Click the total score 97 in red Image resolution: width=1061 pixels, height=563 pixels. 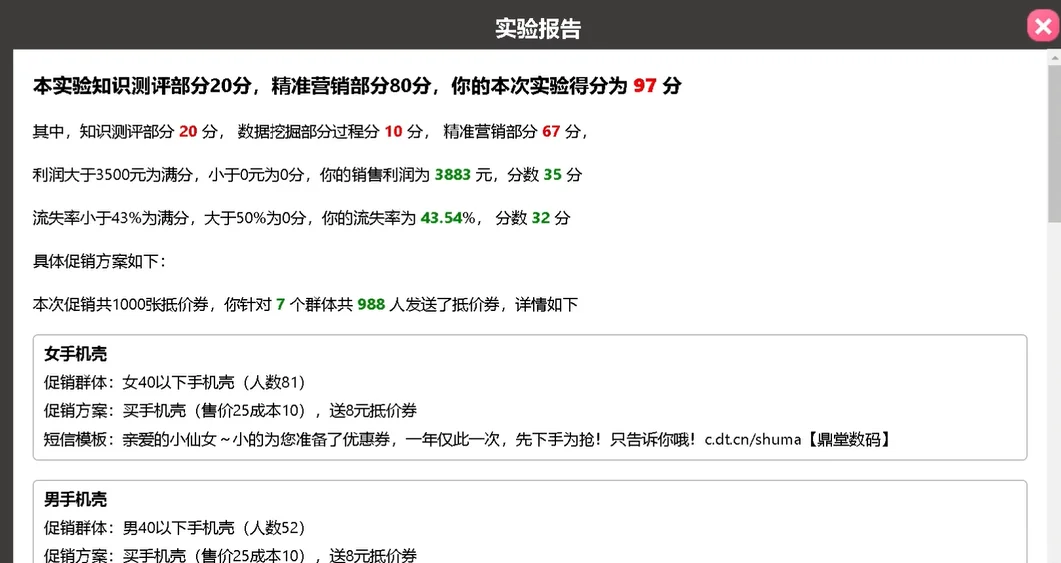[x=644, y=86]
